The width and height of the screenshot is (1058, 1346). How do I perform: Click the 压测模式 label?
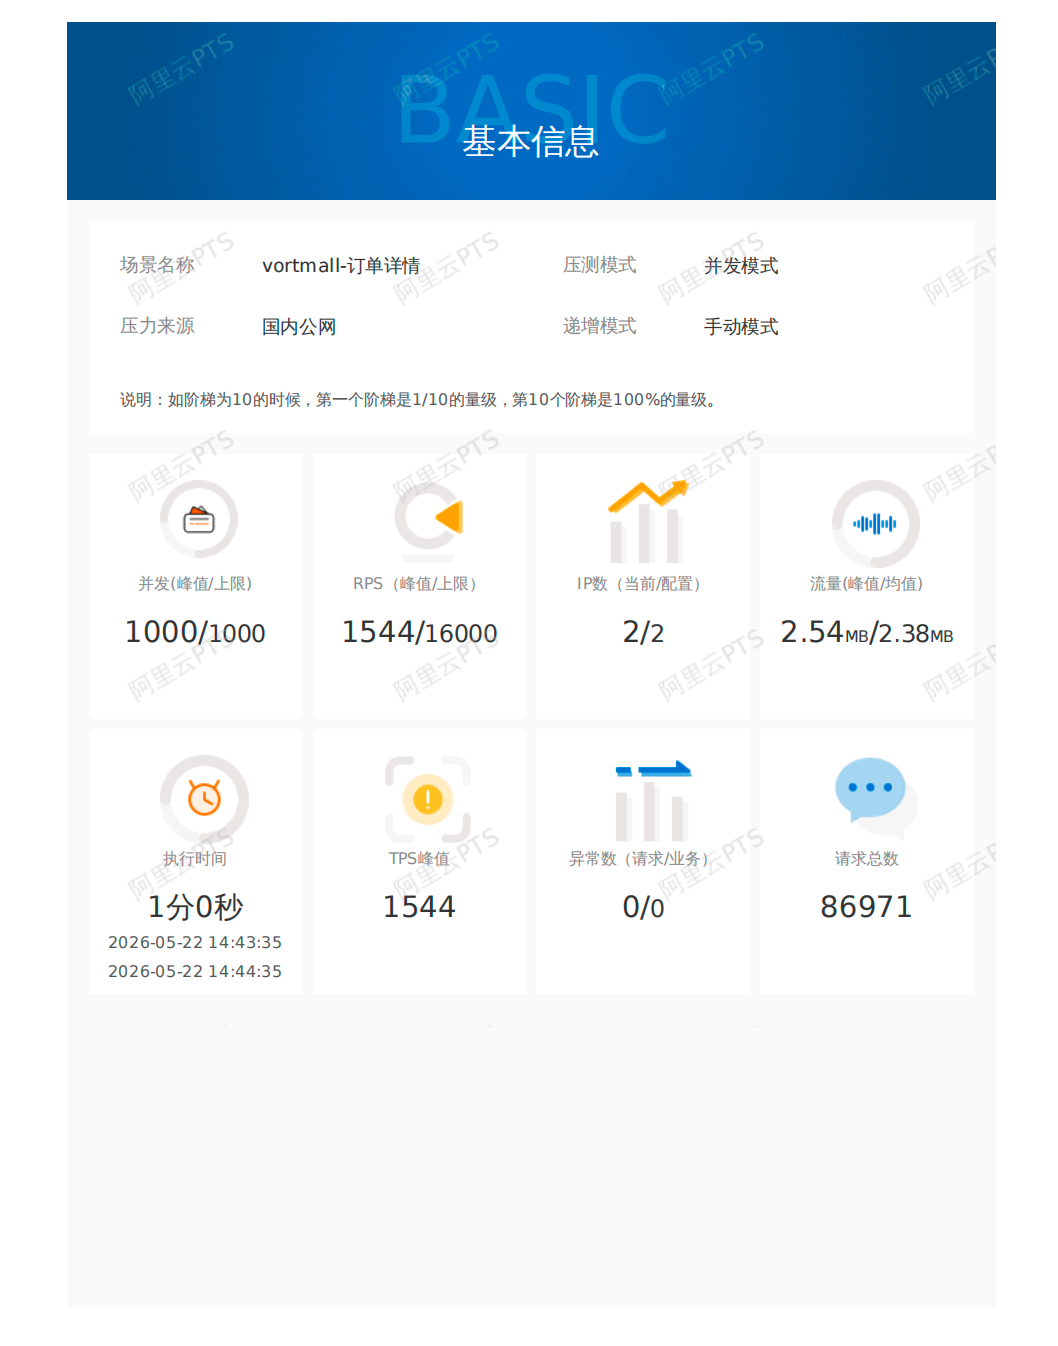(x=599, y=265)
